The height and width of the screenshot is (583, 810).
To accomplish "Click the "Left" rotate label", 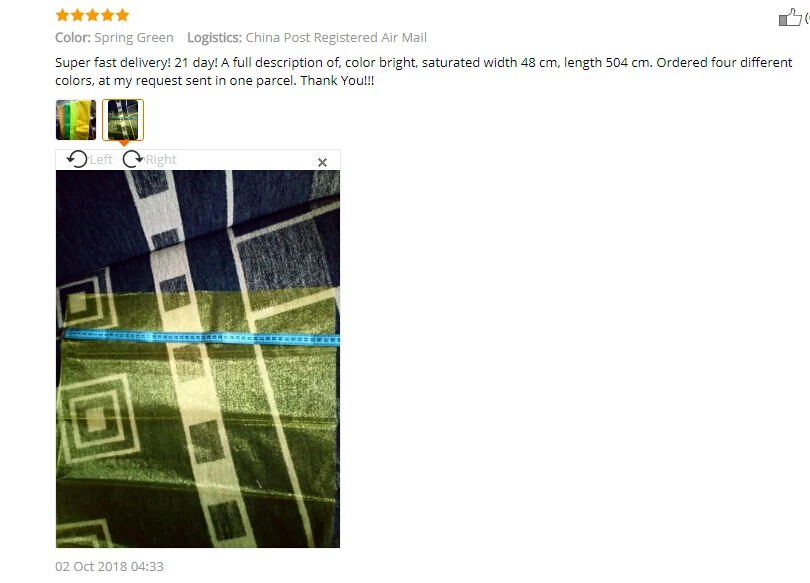I will [101, 160].
